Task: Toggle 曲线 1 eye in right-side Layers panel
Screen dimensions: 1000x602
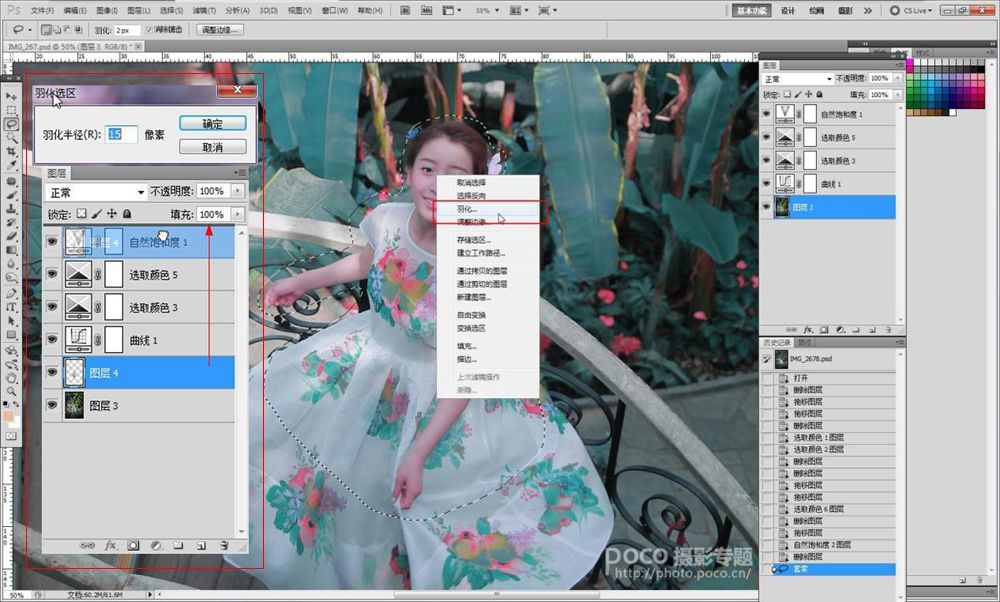Action: (767, 184)
